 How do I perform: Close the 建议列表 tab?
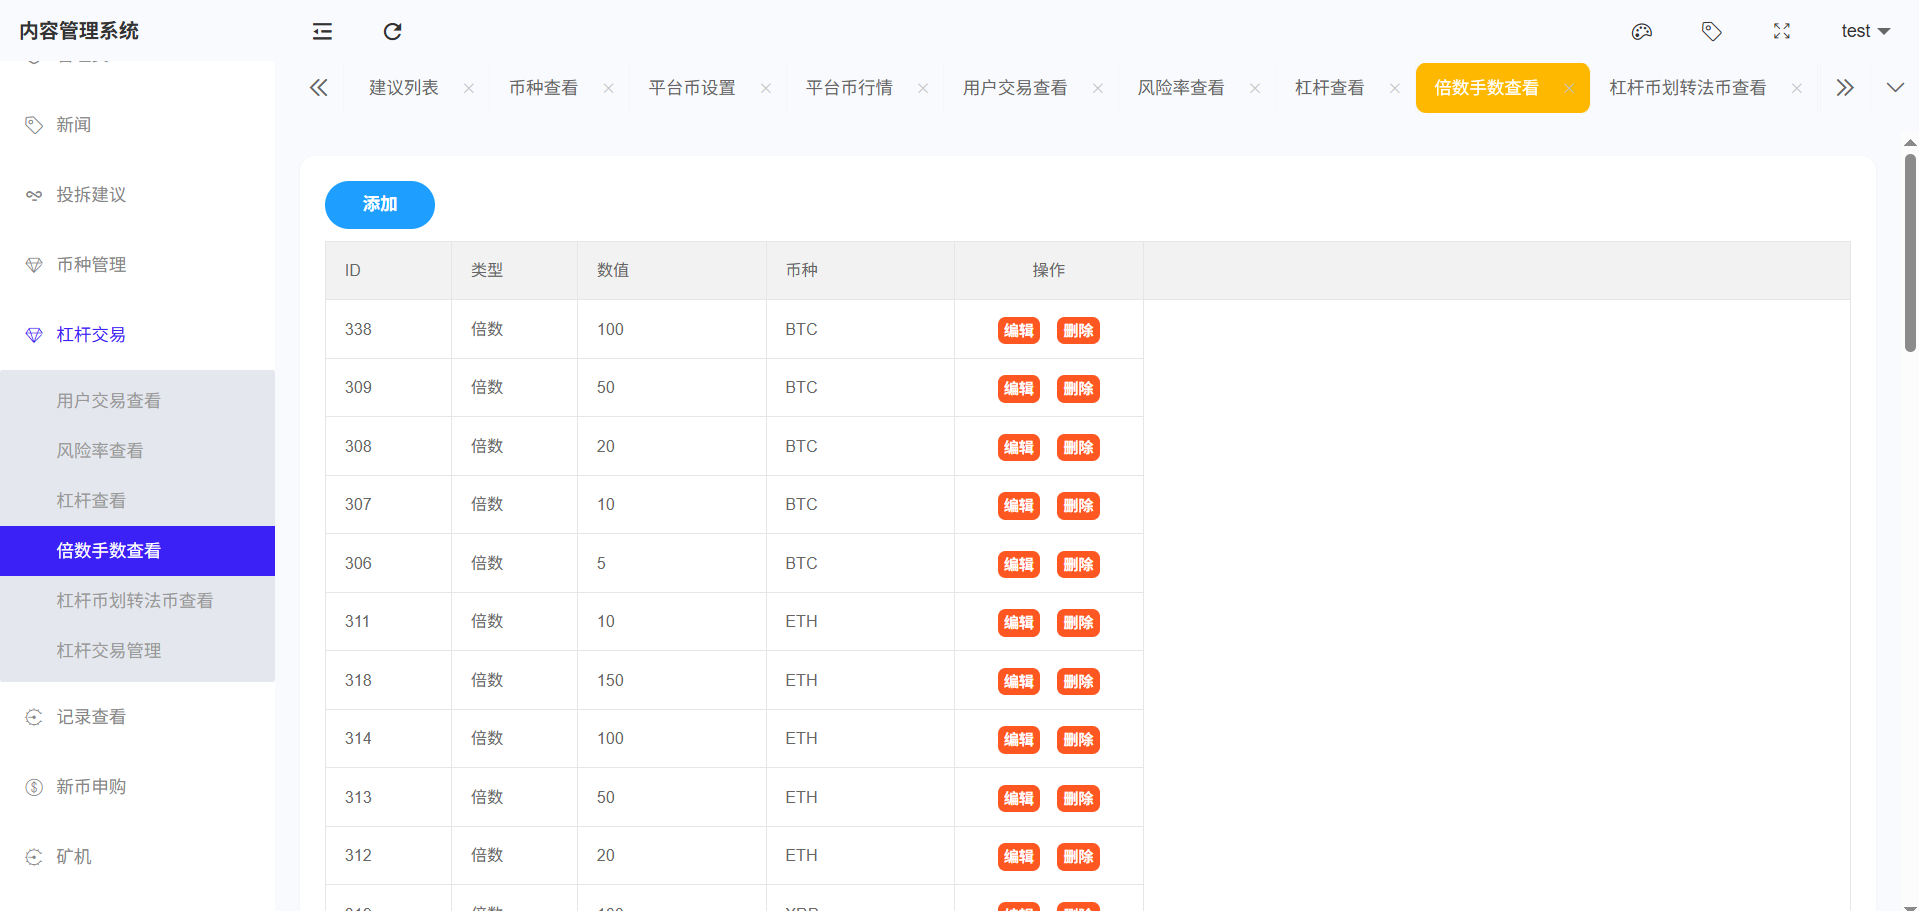coord(469,88)
